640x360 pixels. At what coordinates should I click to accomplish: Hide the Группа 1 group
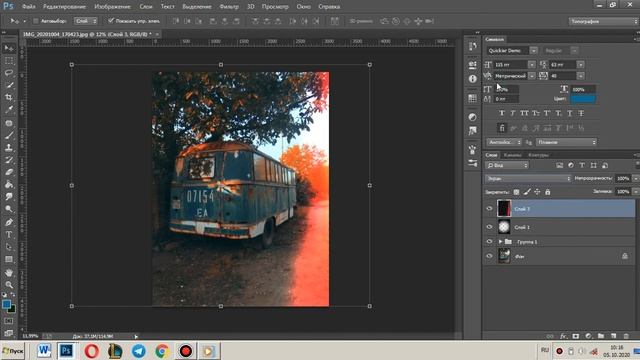[x=489, y=242]
